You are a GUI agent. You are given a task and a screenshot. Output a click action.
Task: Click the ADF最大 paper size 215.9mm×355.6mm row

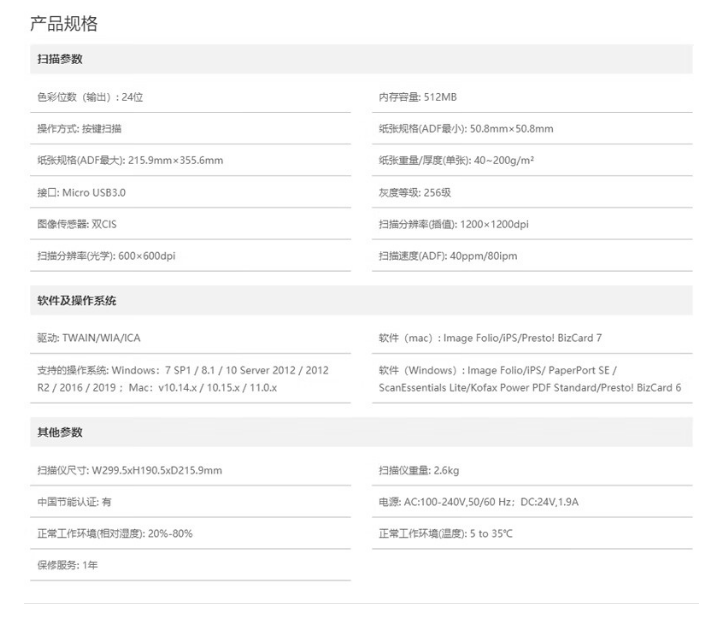tap(130, 160)
